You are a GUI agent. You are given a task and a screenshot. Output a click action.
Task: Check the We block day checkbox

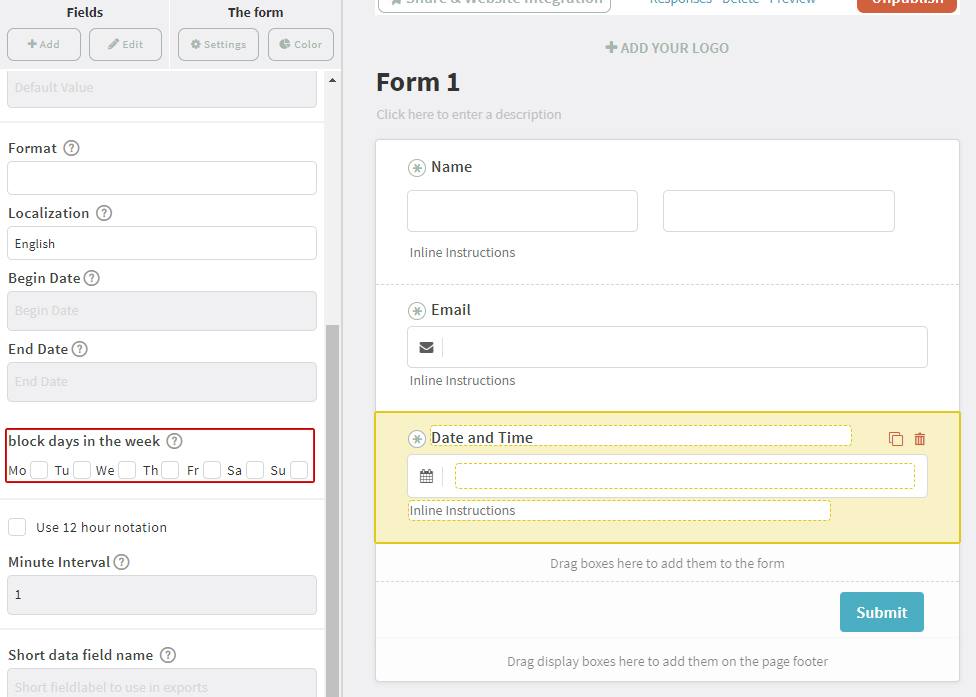(x=127, y=470)
